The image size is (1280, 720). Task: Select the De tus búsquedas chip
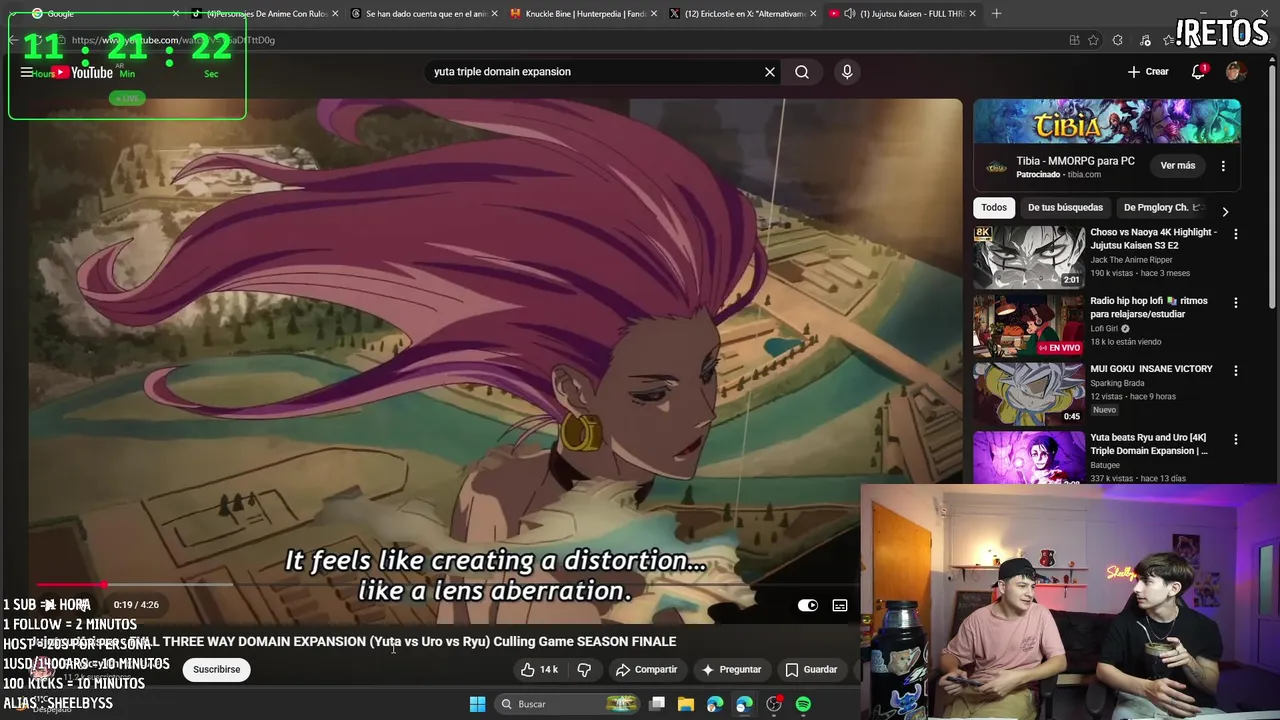coord(1065,208)
